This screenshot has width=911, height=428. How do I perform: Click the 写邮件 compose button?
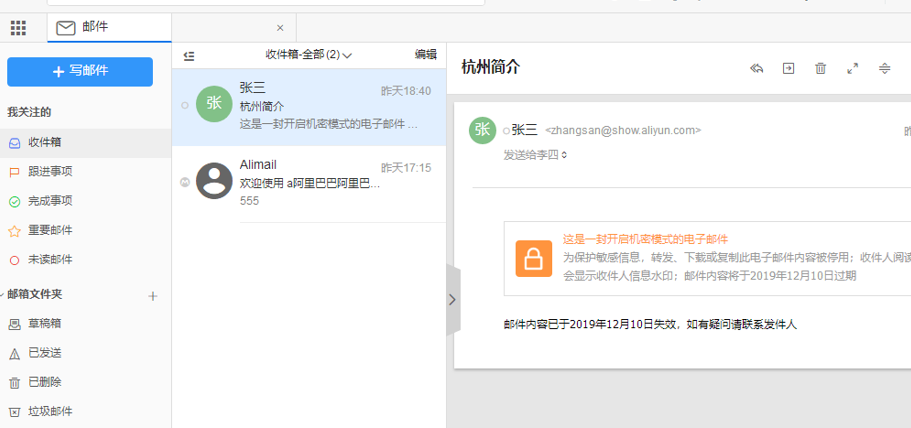coord(80,71)
